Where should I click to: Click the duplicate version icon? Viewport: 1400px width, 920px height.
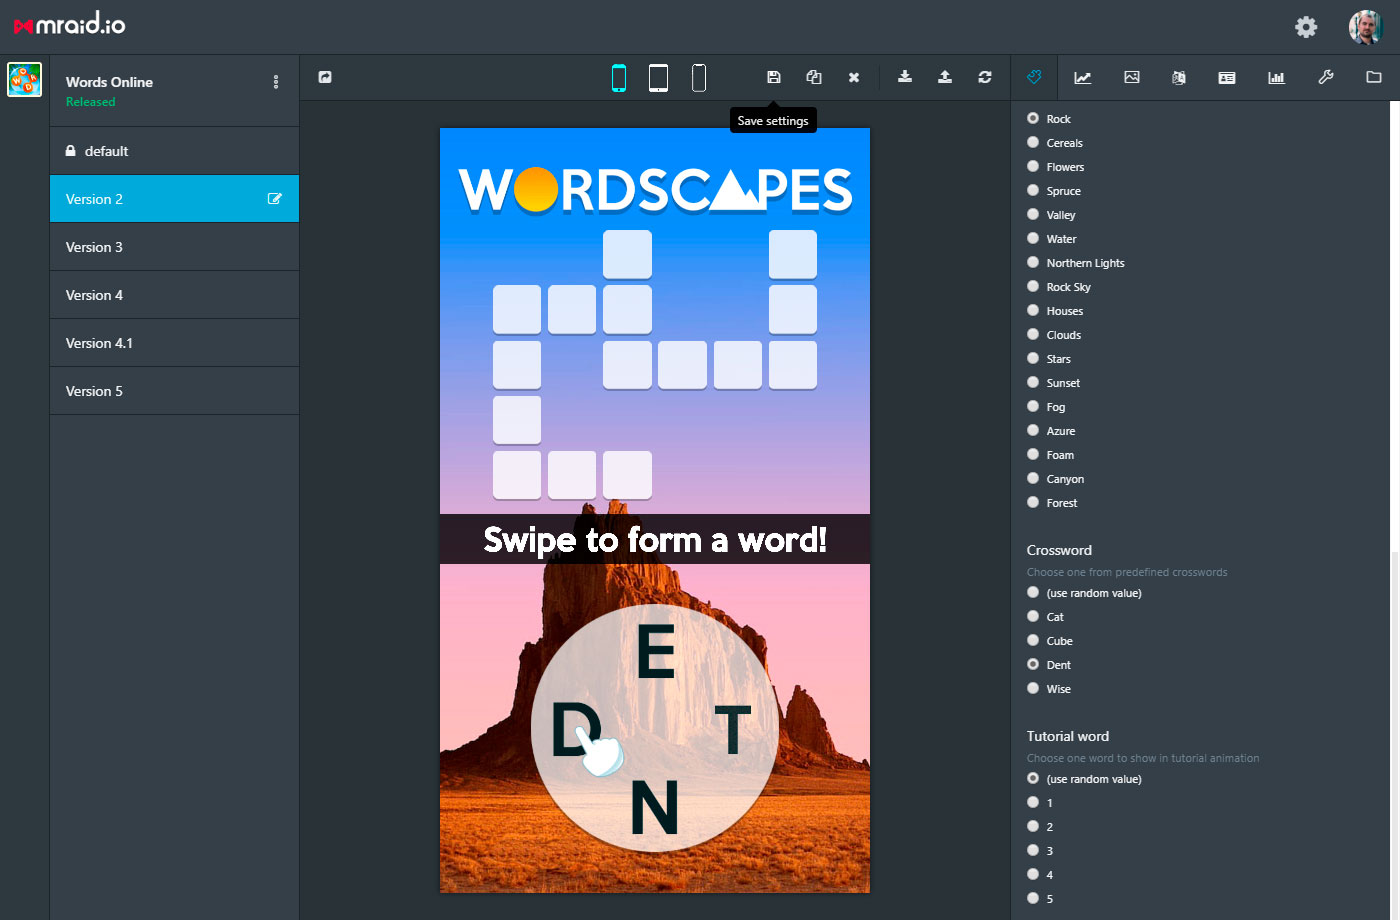click(814, 77)
